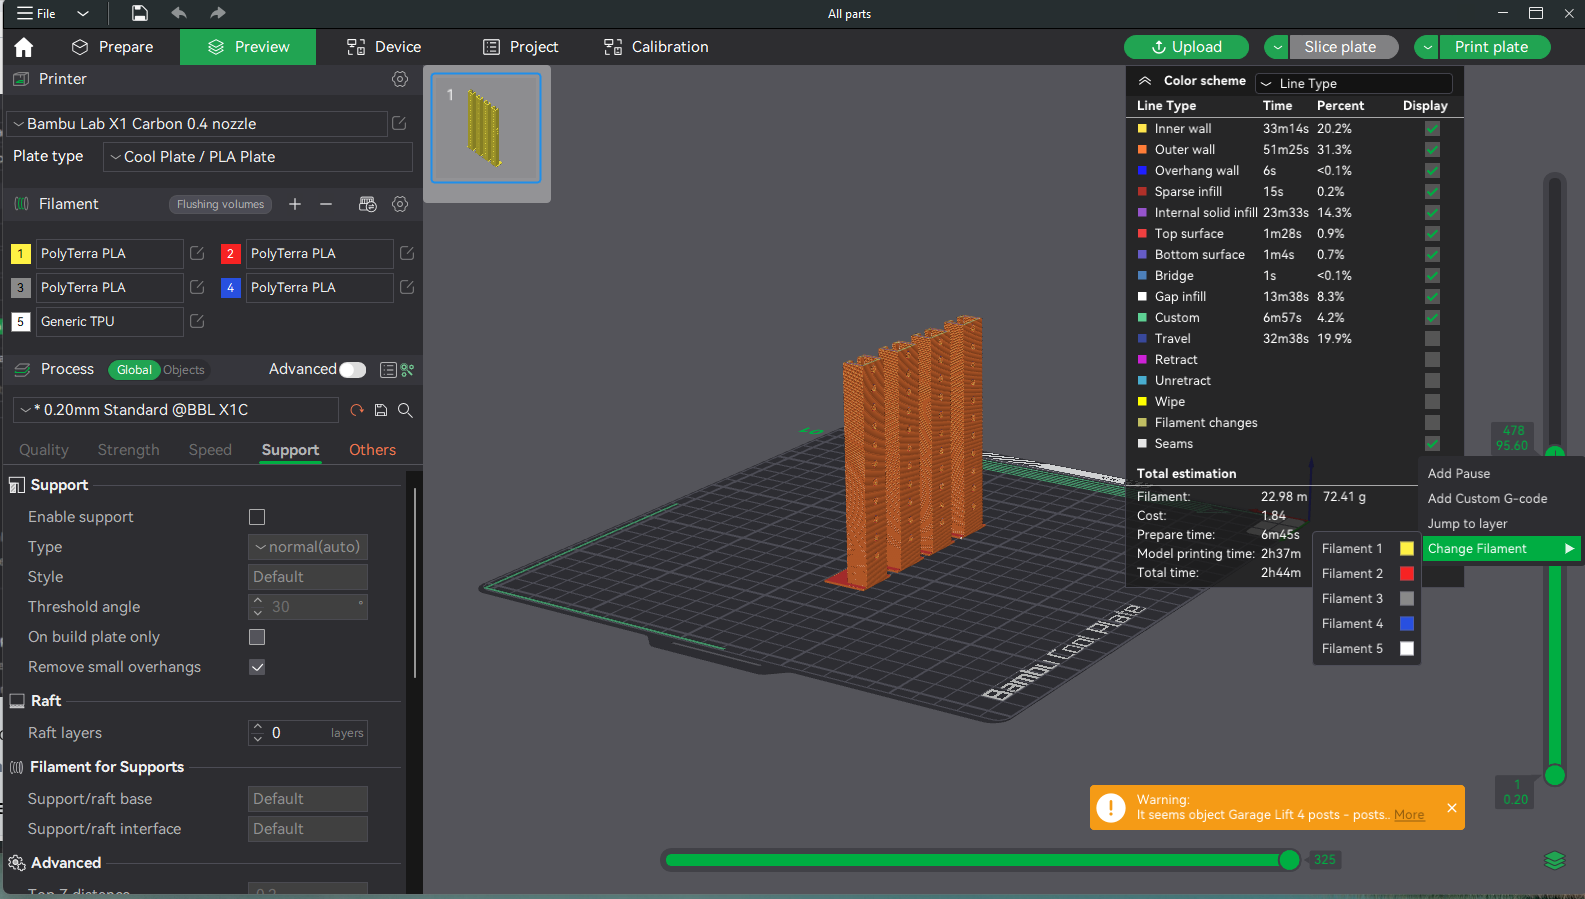The height and width of the screenshot is (899, 1585).
Task: Open Color scheme Line Type dropdown
Action: (1354, 84)
